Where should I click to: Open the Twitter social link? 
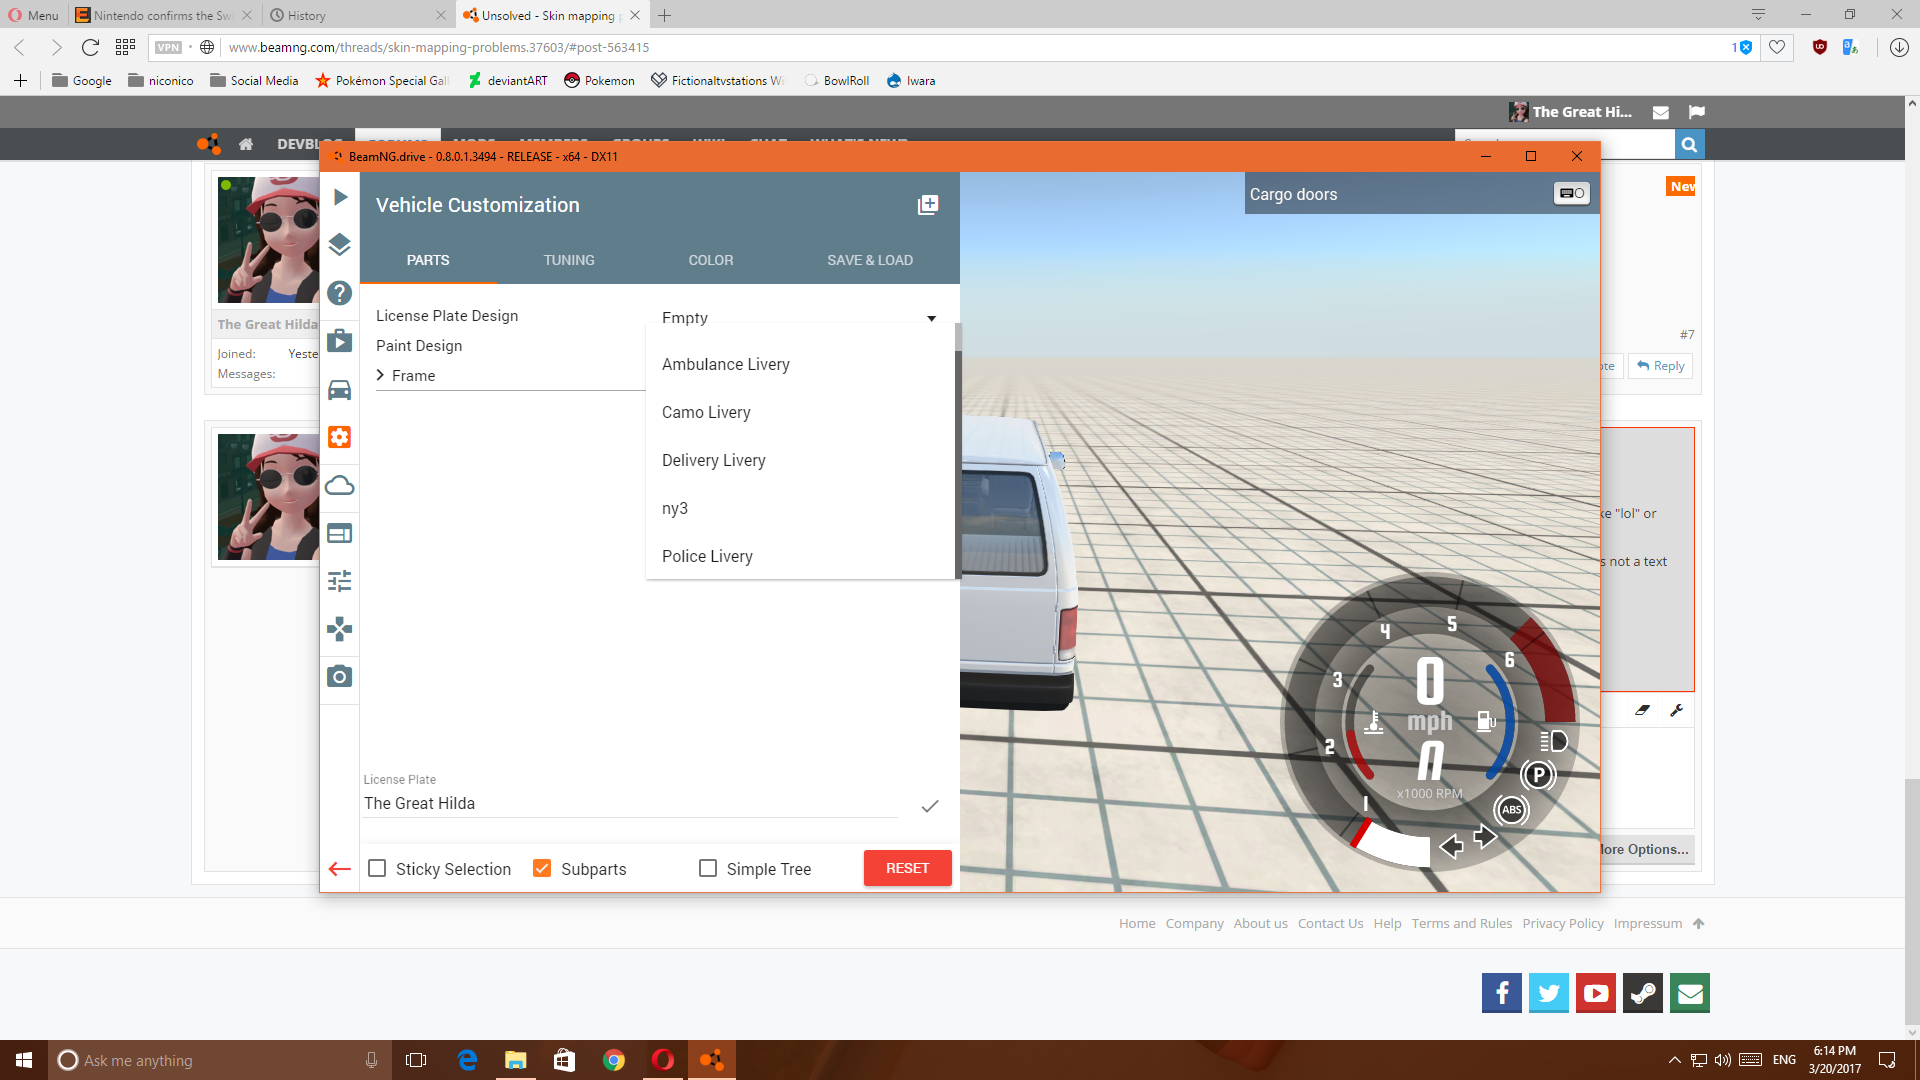[x=1549, y=993]
